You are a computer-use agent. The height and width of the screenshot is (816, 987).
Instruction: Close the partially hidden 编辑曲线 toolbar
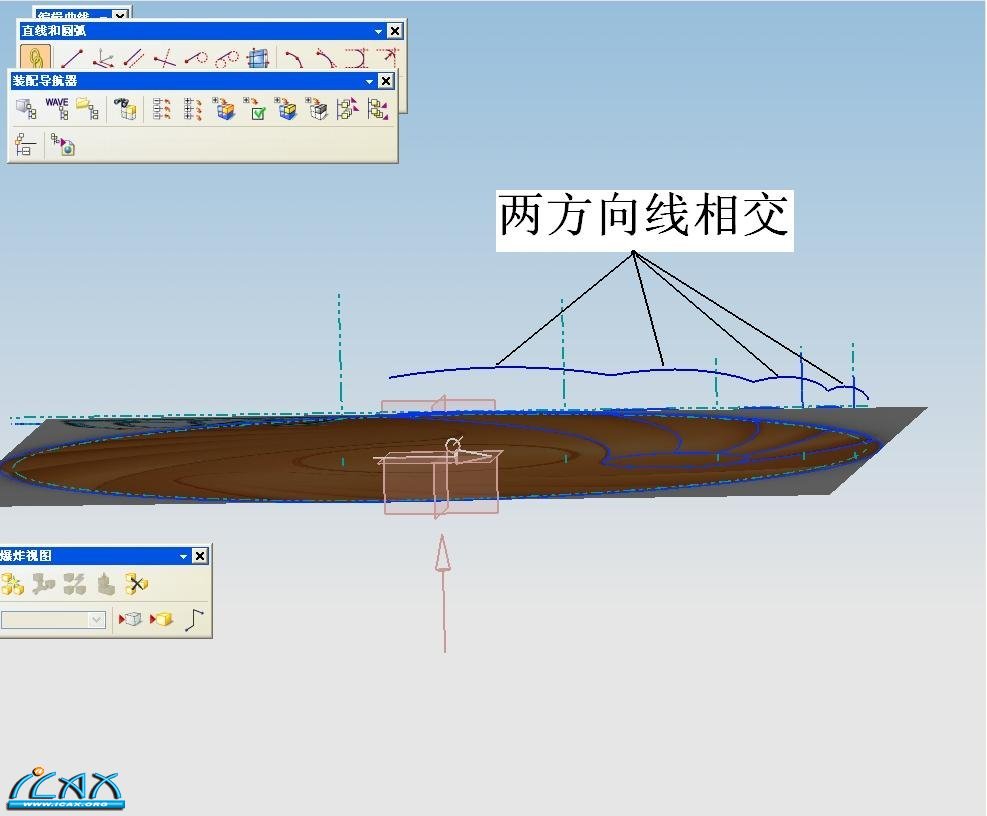click(x=120, y=14)
